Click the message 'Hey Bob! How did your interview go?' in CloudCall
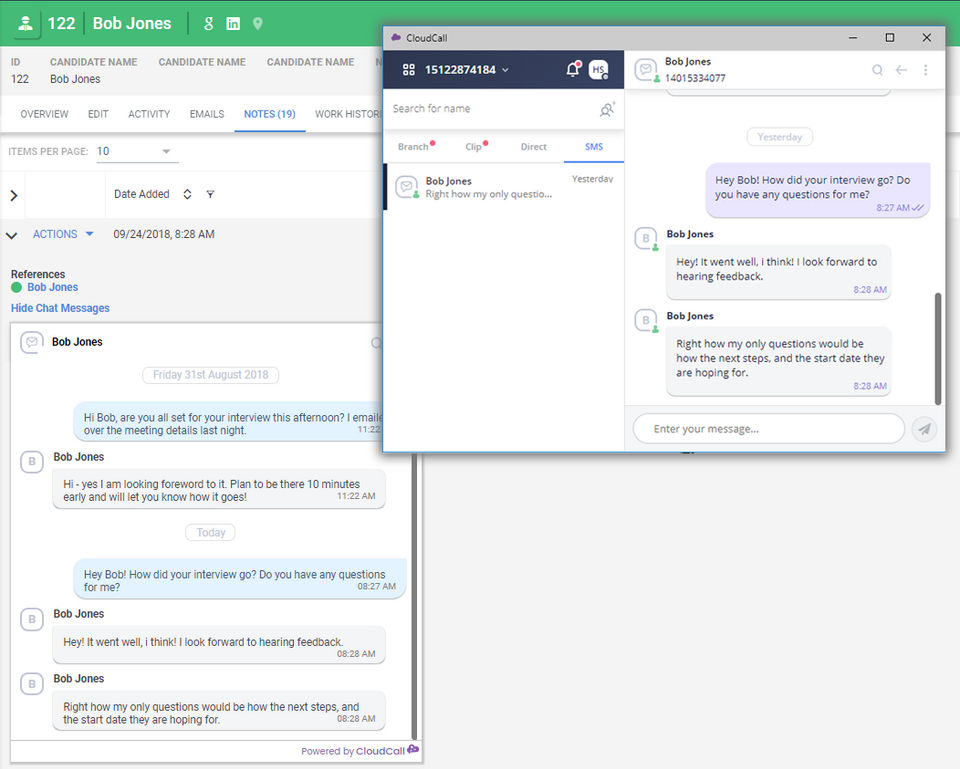This screenshot has height=769, width=960. pyautogui.click(x=818, y=190)
